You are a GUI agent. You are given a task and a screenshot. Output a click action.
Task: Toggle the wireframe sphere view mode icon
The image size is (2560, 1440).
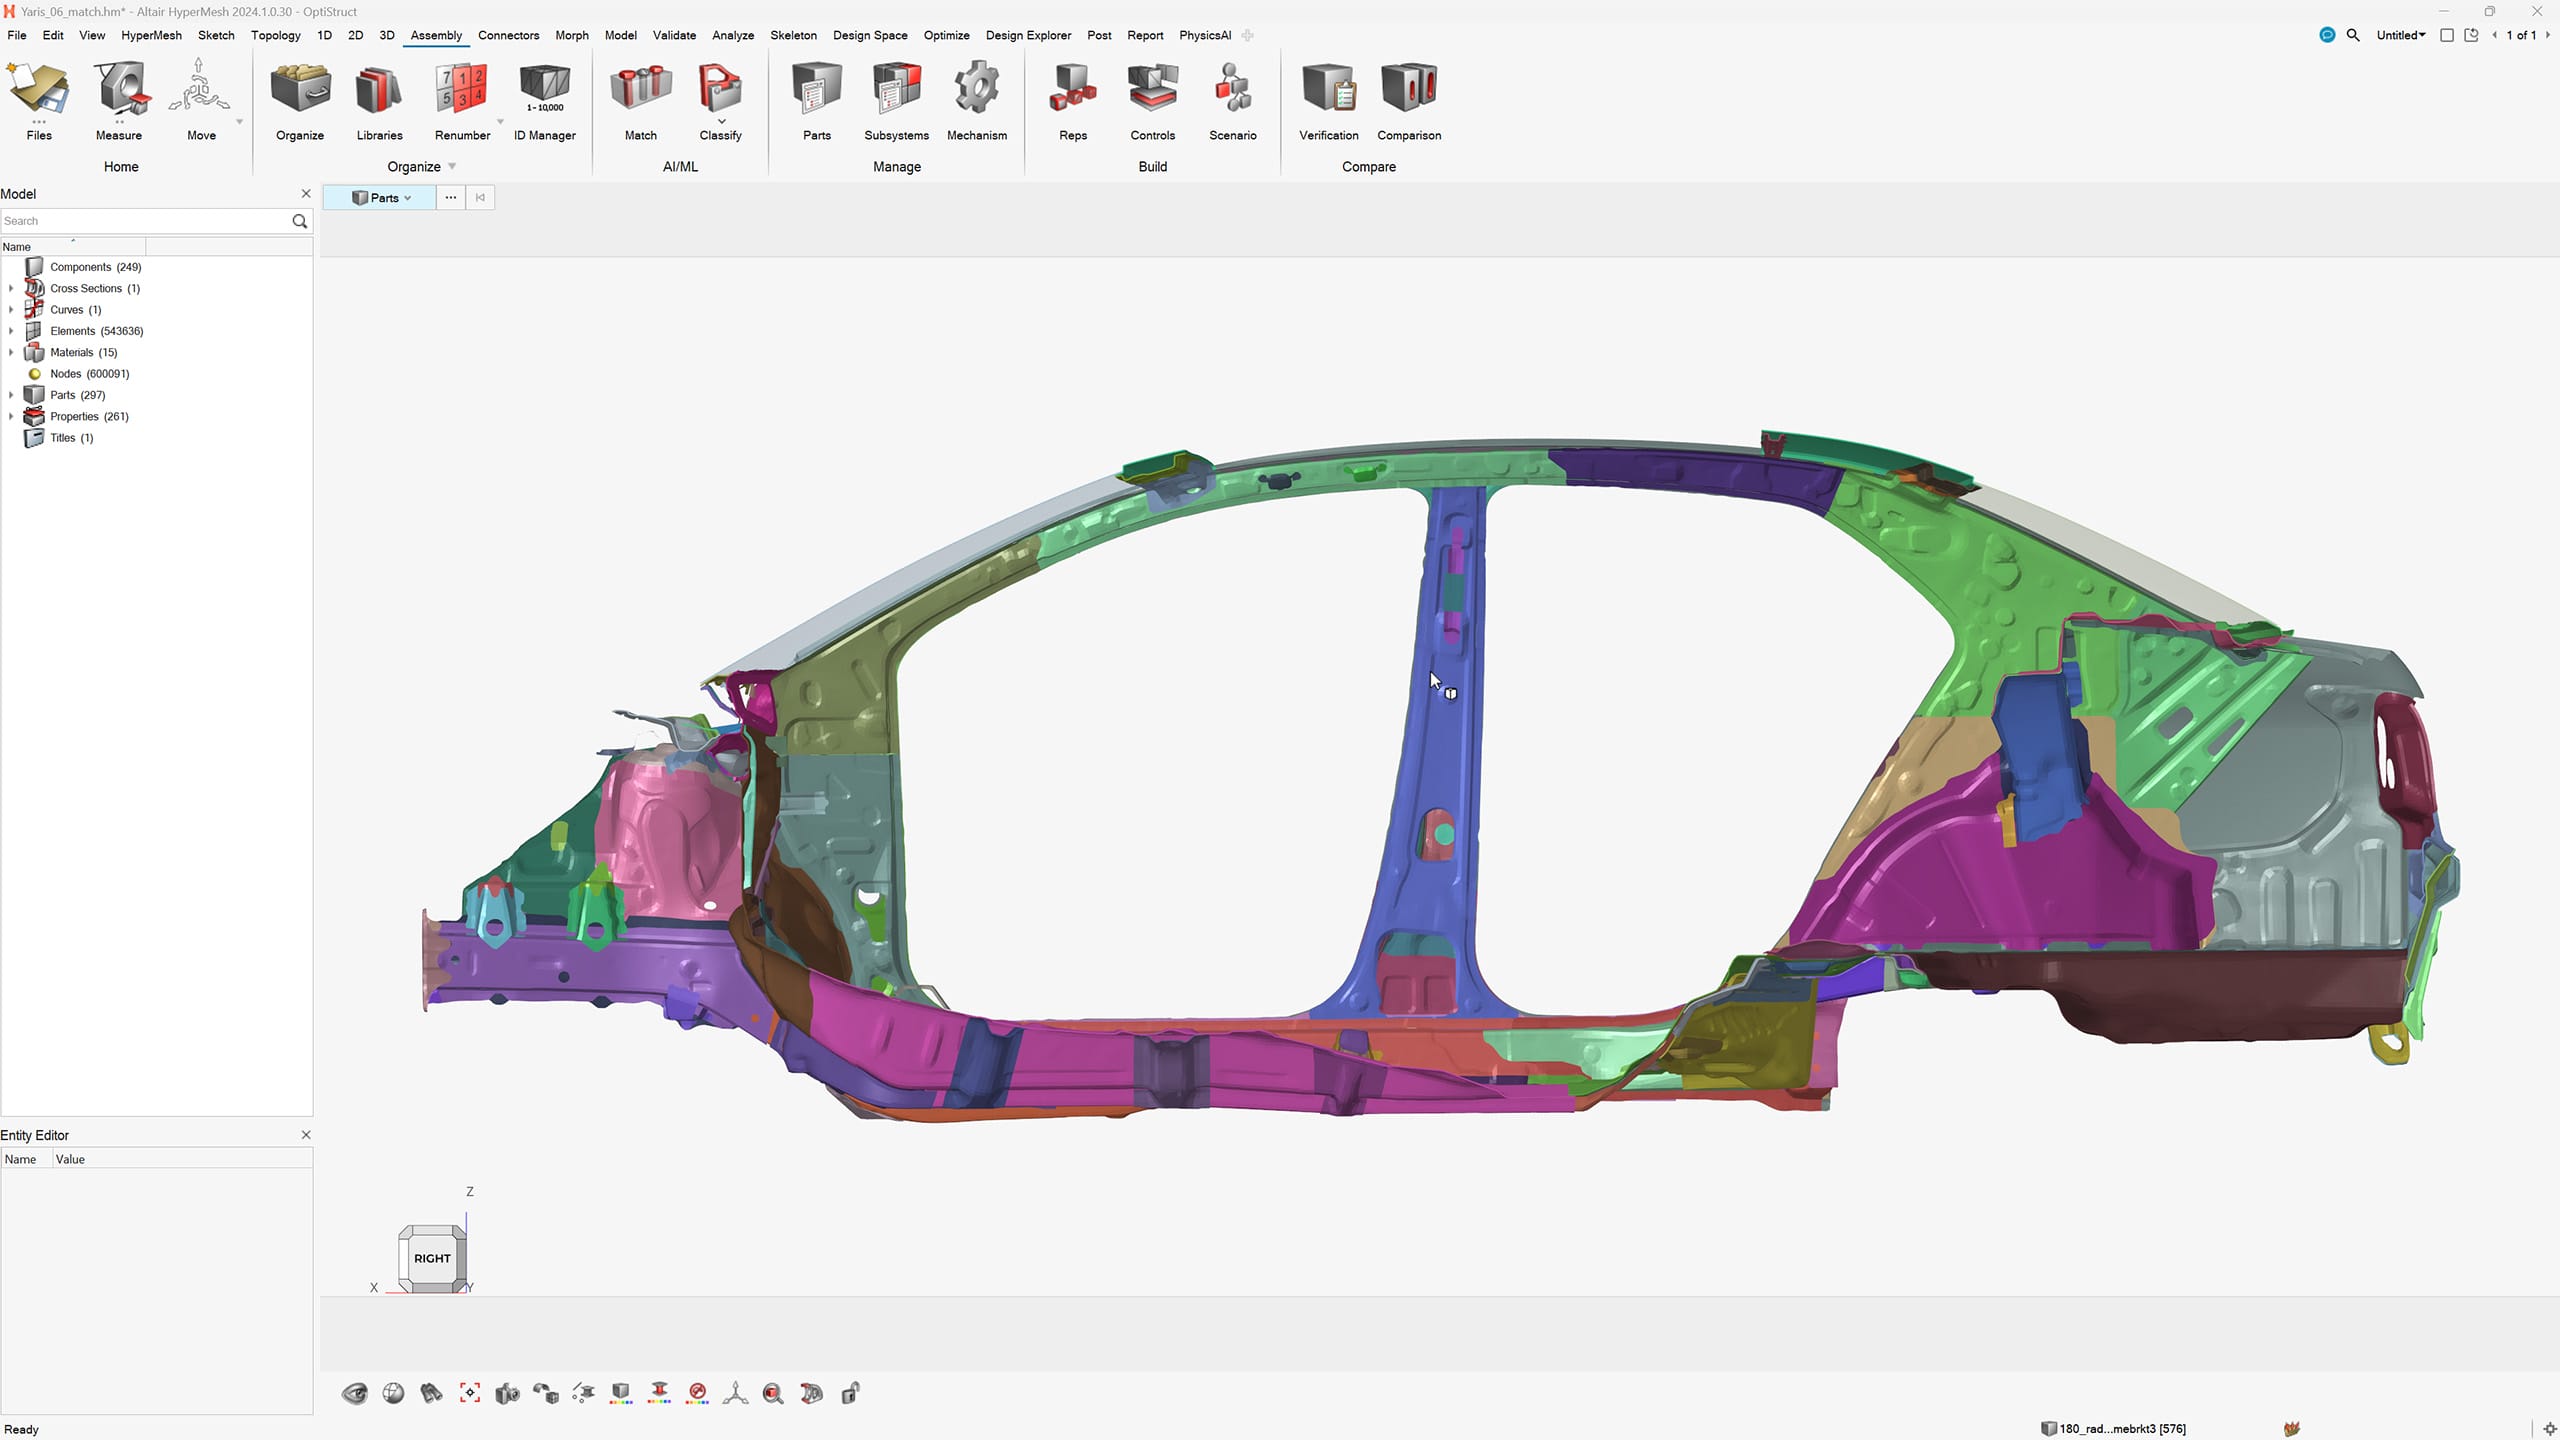pos(393,1392)
